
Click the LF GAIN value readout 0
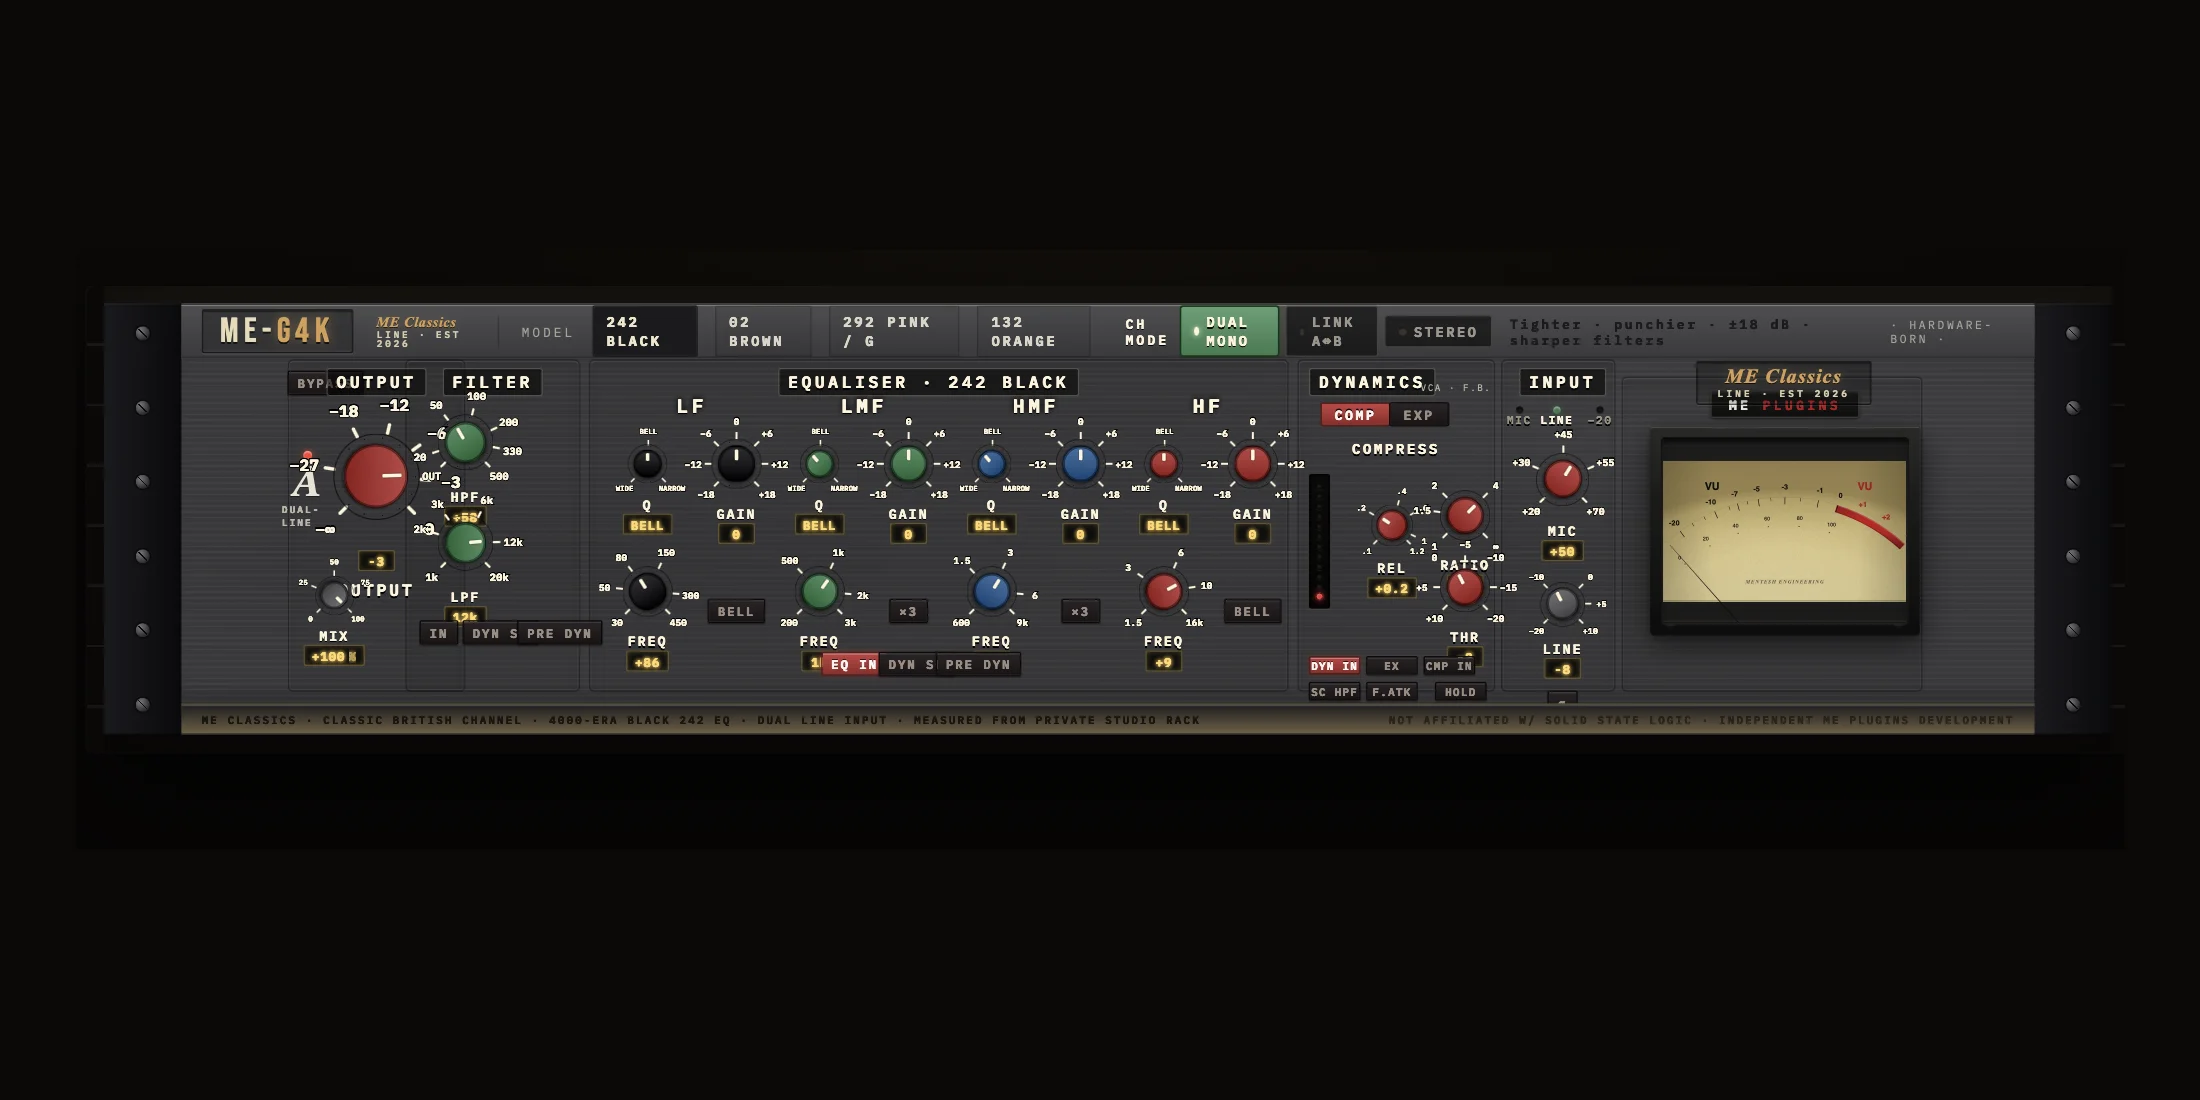point(736,534)
